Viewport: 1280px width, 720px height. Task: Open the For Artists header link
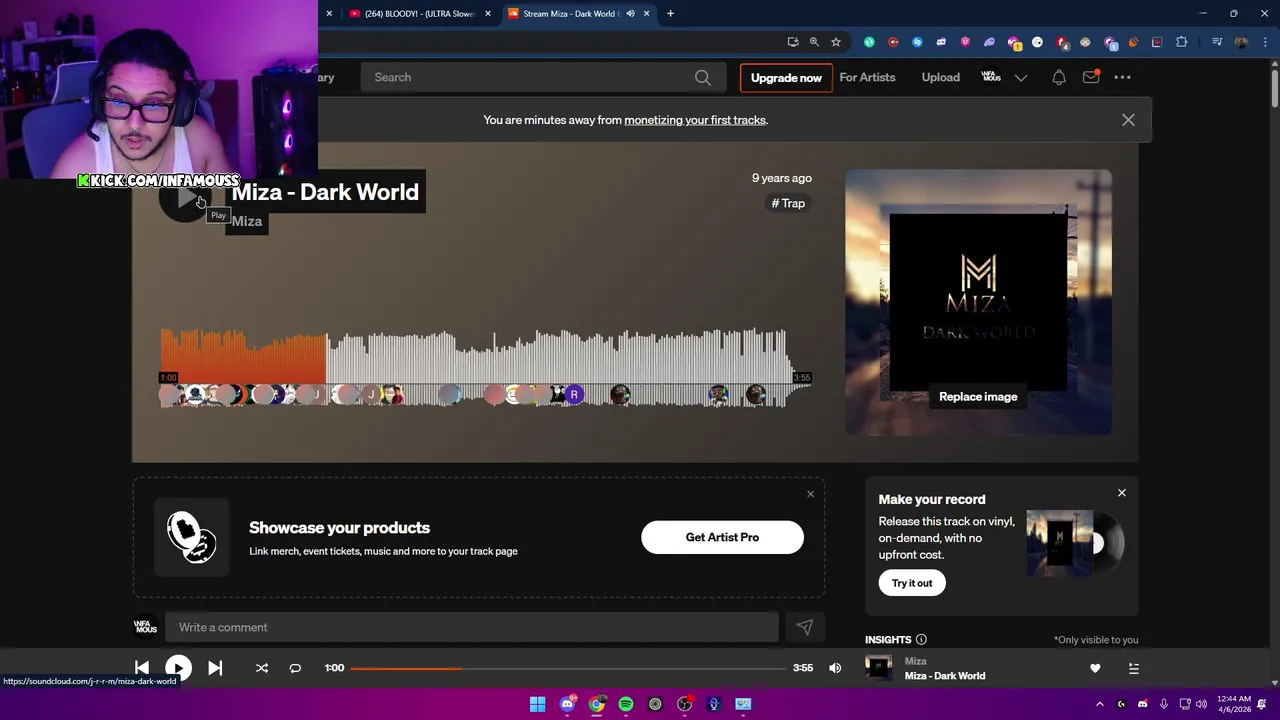tap(867, 77)
